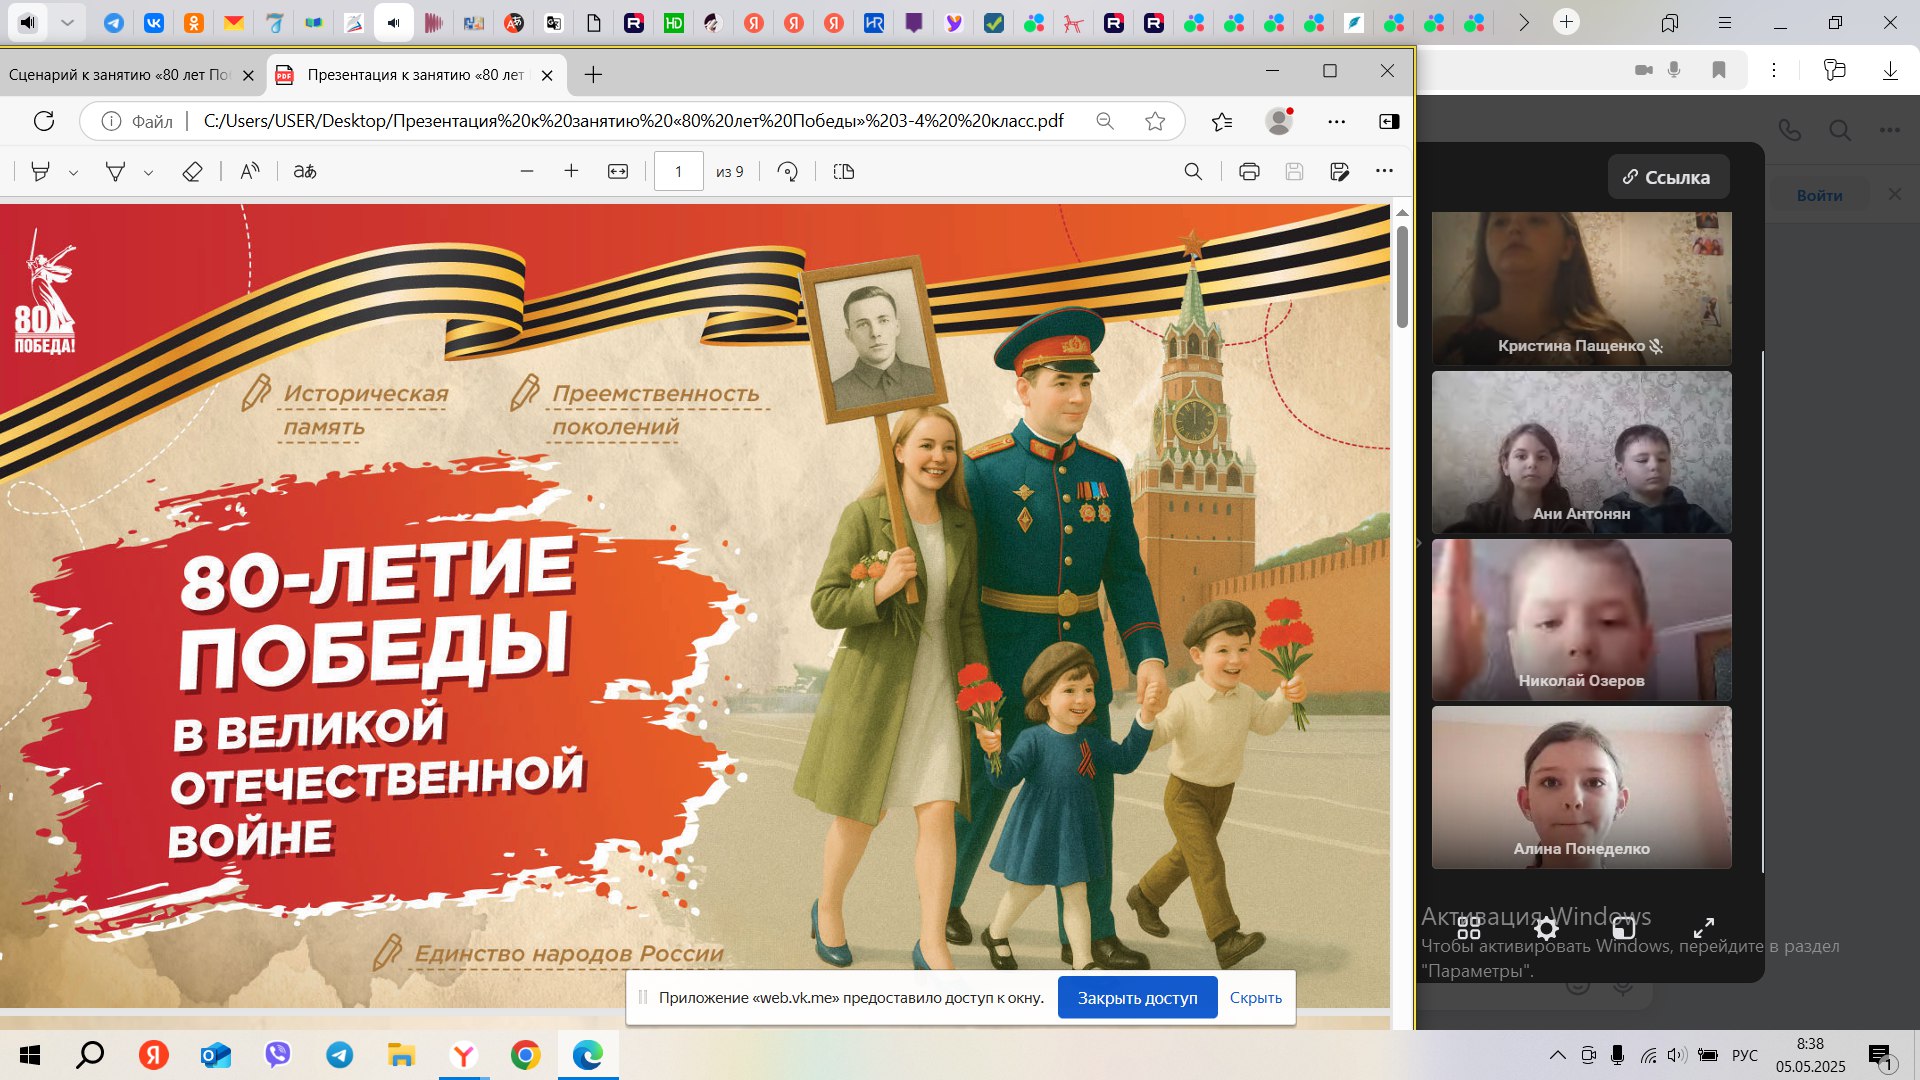Click the scrollbar up arrow in PDF viewer
The image size is (1920, 1080).
pyautogui.click(x=1402, y=213)
